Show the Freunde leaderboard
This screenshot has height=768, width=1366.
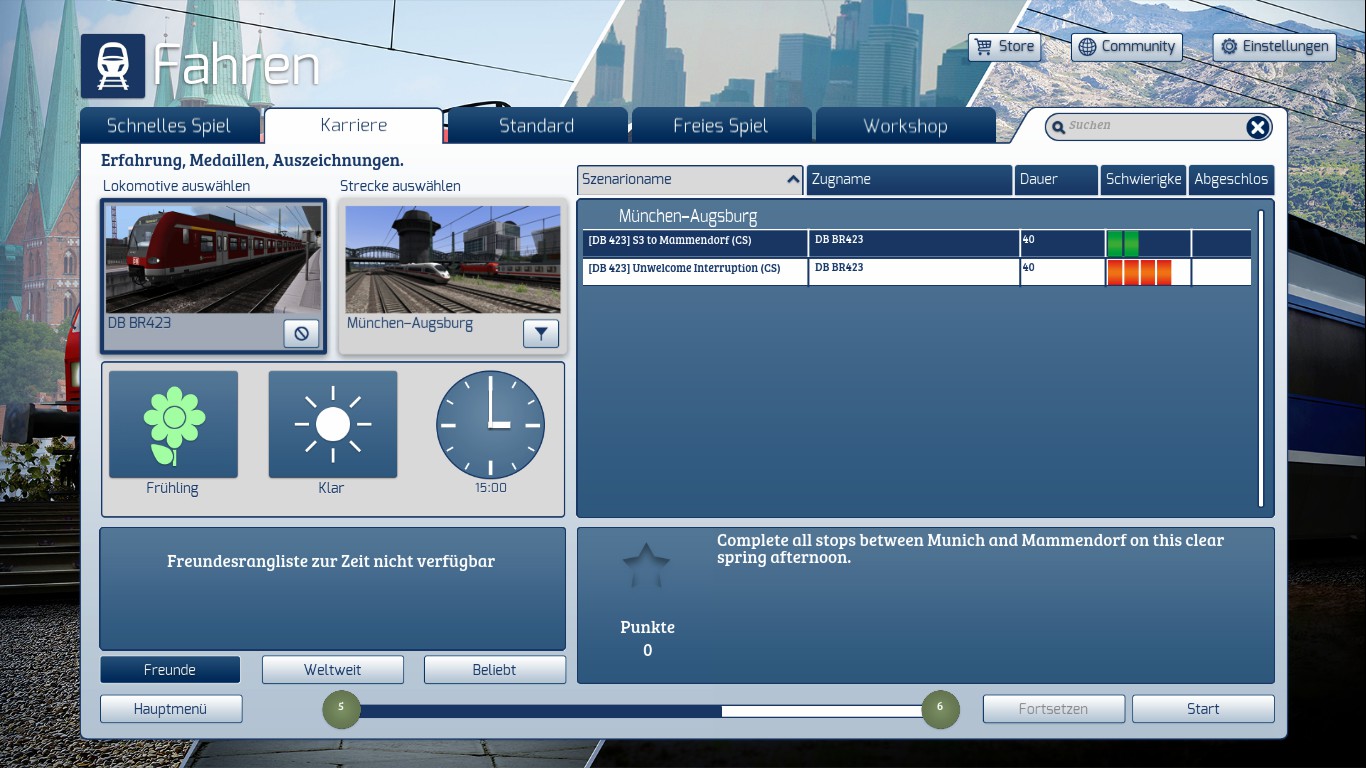170,670
